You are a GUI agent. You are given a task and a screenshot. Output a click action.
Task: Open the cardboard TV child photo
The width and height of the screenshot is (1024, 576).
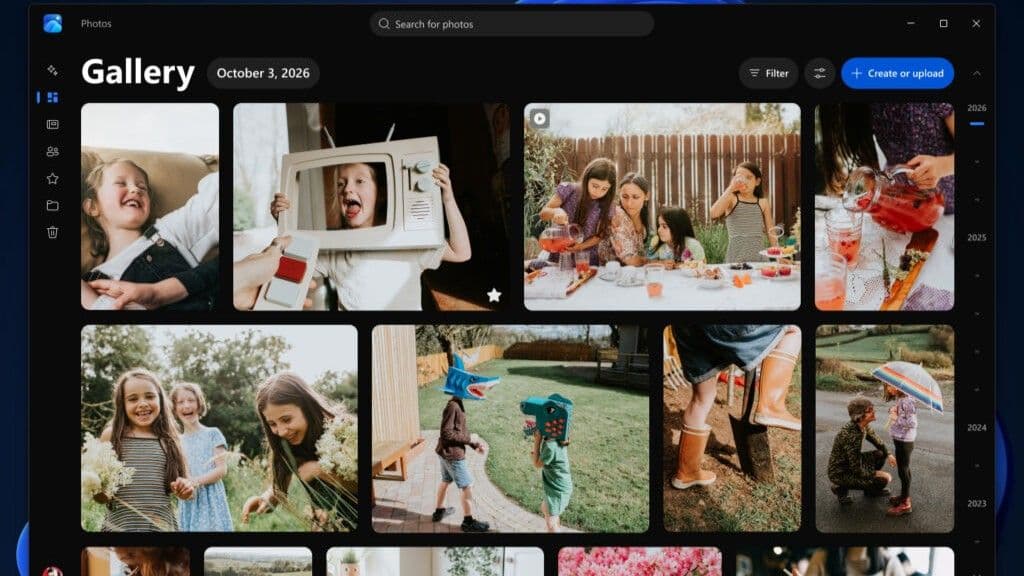pyautogui.click(x=371, y=206)
